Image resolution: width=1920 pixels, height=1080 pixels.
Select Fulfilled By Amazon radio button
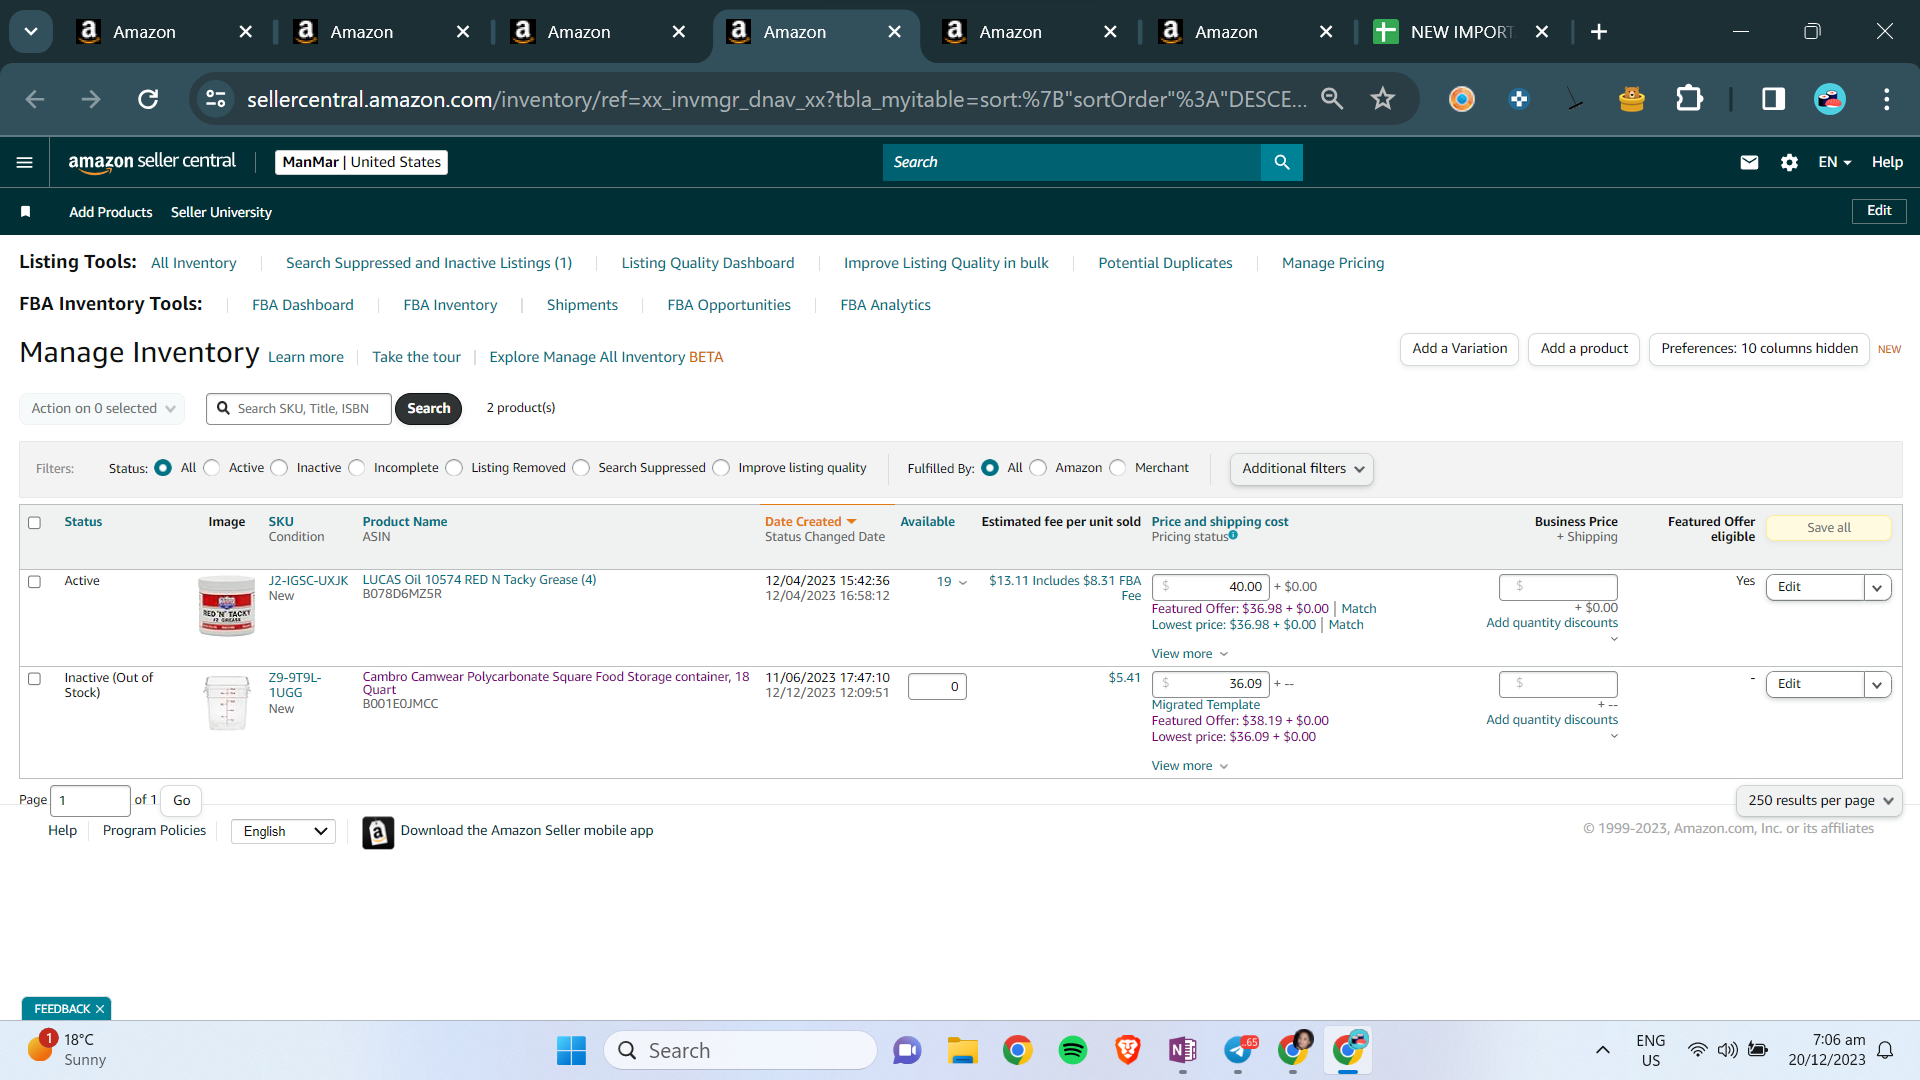pyautogui.click(x=1039, y=468)
